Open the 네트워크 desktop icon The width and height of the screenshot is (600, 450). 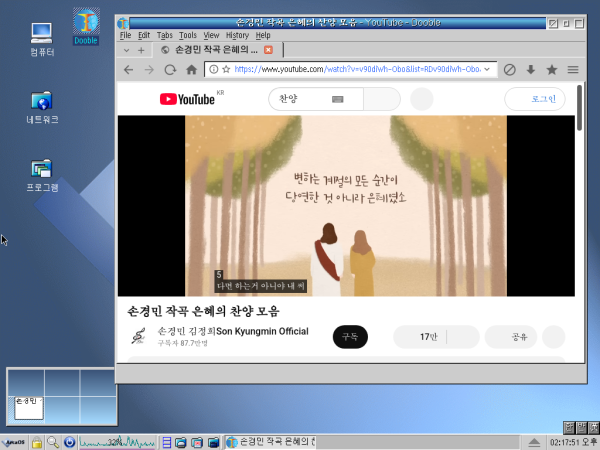point(42,108)
